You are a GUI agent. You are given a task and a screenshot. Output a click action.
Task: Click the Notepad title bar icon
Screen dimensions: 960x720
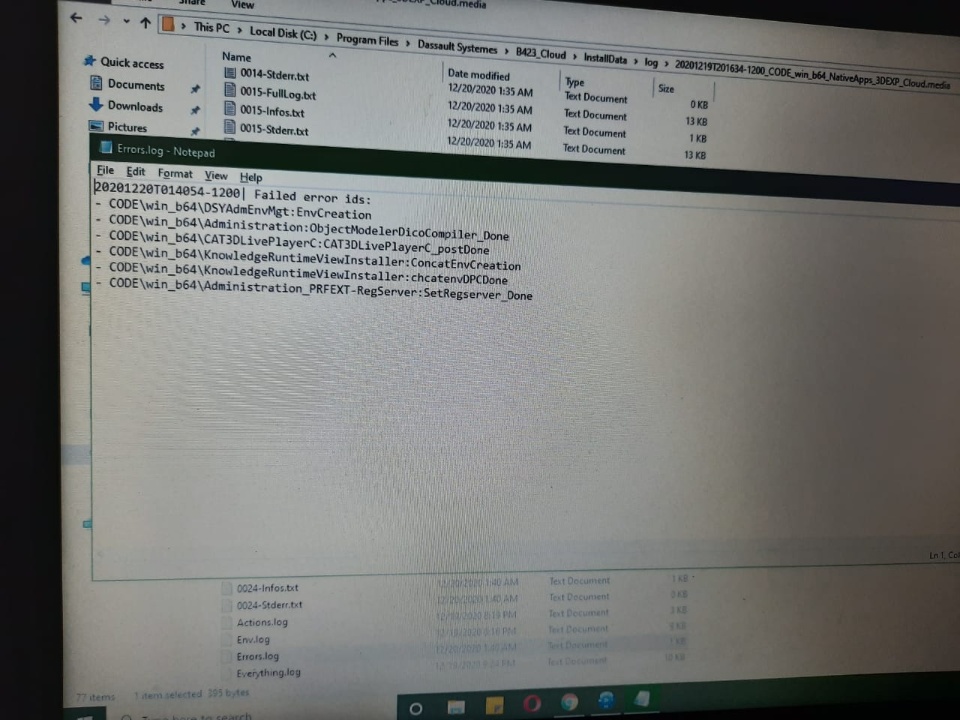click(106, 147)
